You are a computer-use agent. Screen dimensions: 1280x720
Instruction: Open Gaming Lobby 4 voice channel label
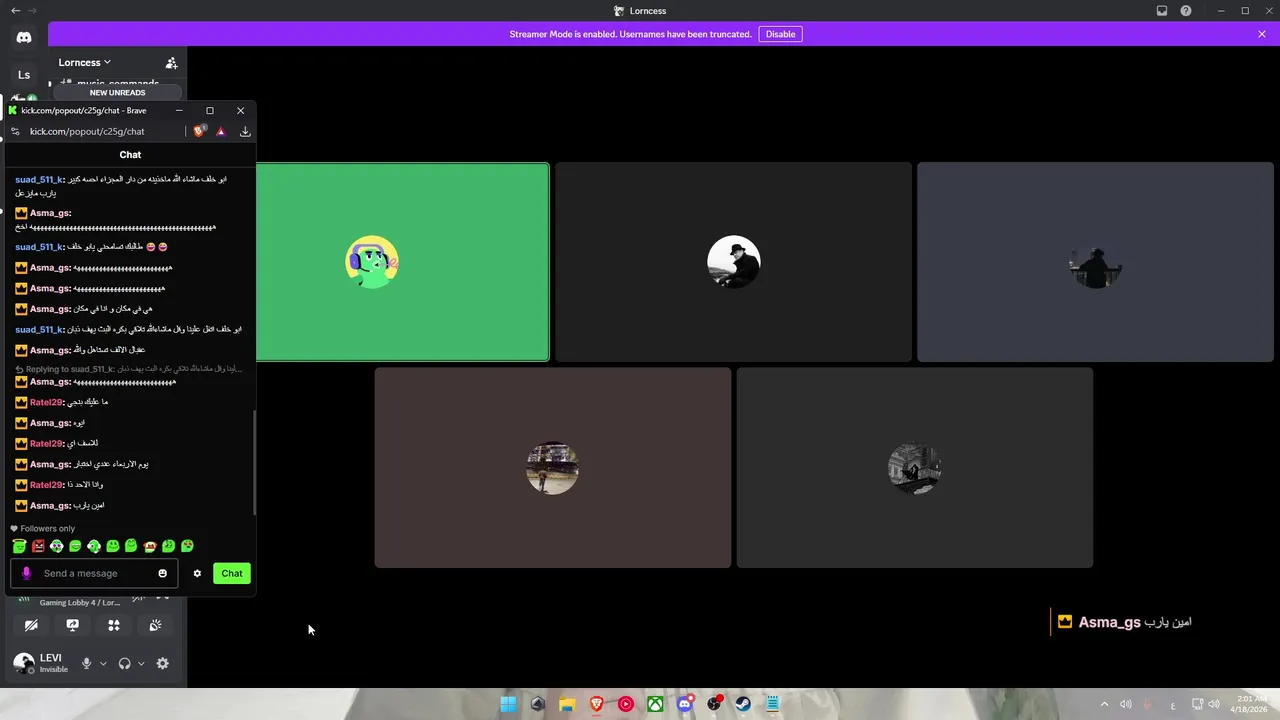(x=80, y=603)
